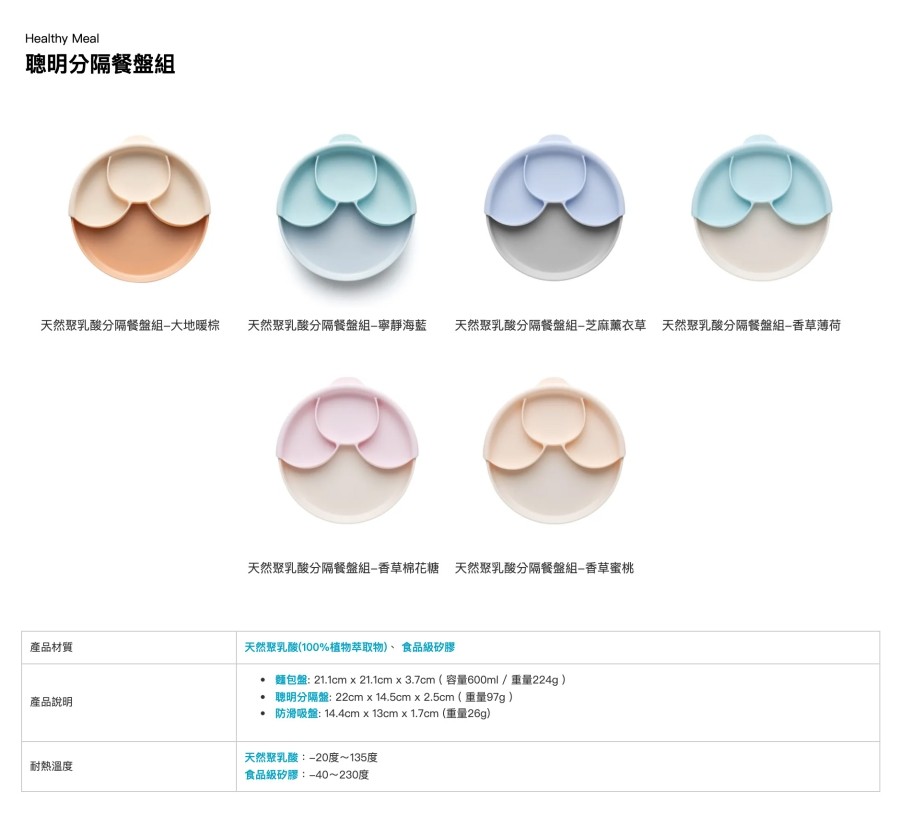Open 天然聚乳酸分隔餐盤組-香草蜜桃 product name
The height and width of the screenshot is (838, 900).
point(544,568)
